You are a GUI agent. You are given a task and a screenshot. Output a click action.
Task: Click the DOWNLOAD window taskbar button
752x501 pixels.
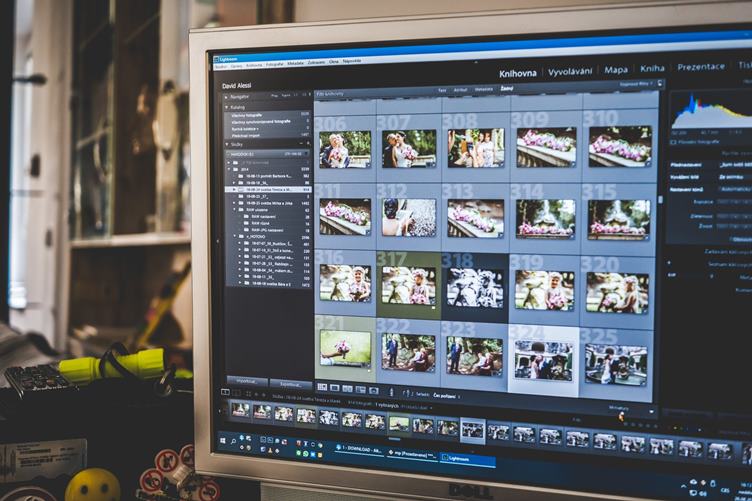[359, 450]
